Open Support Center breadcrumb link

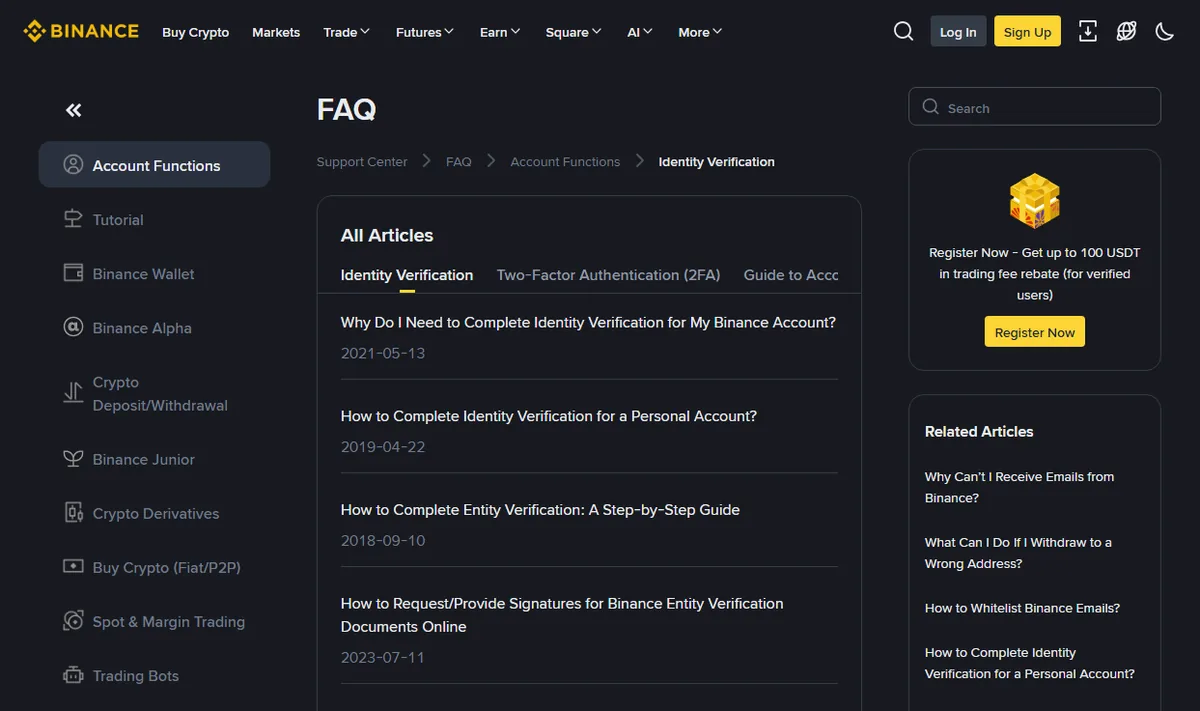coord(362,162)
